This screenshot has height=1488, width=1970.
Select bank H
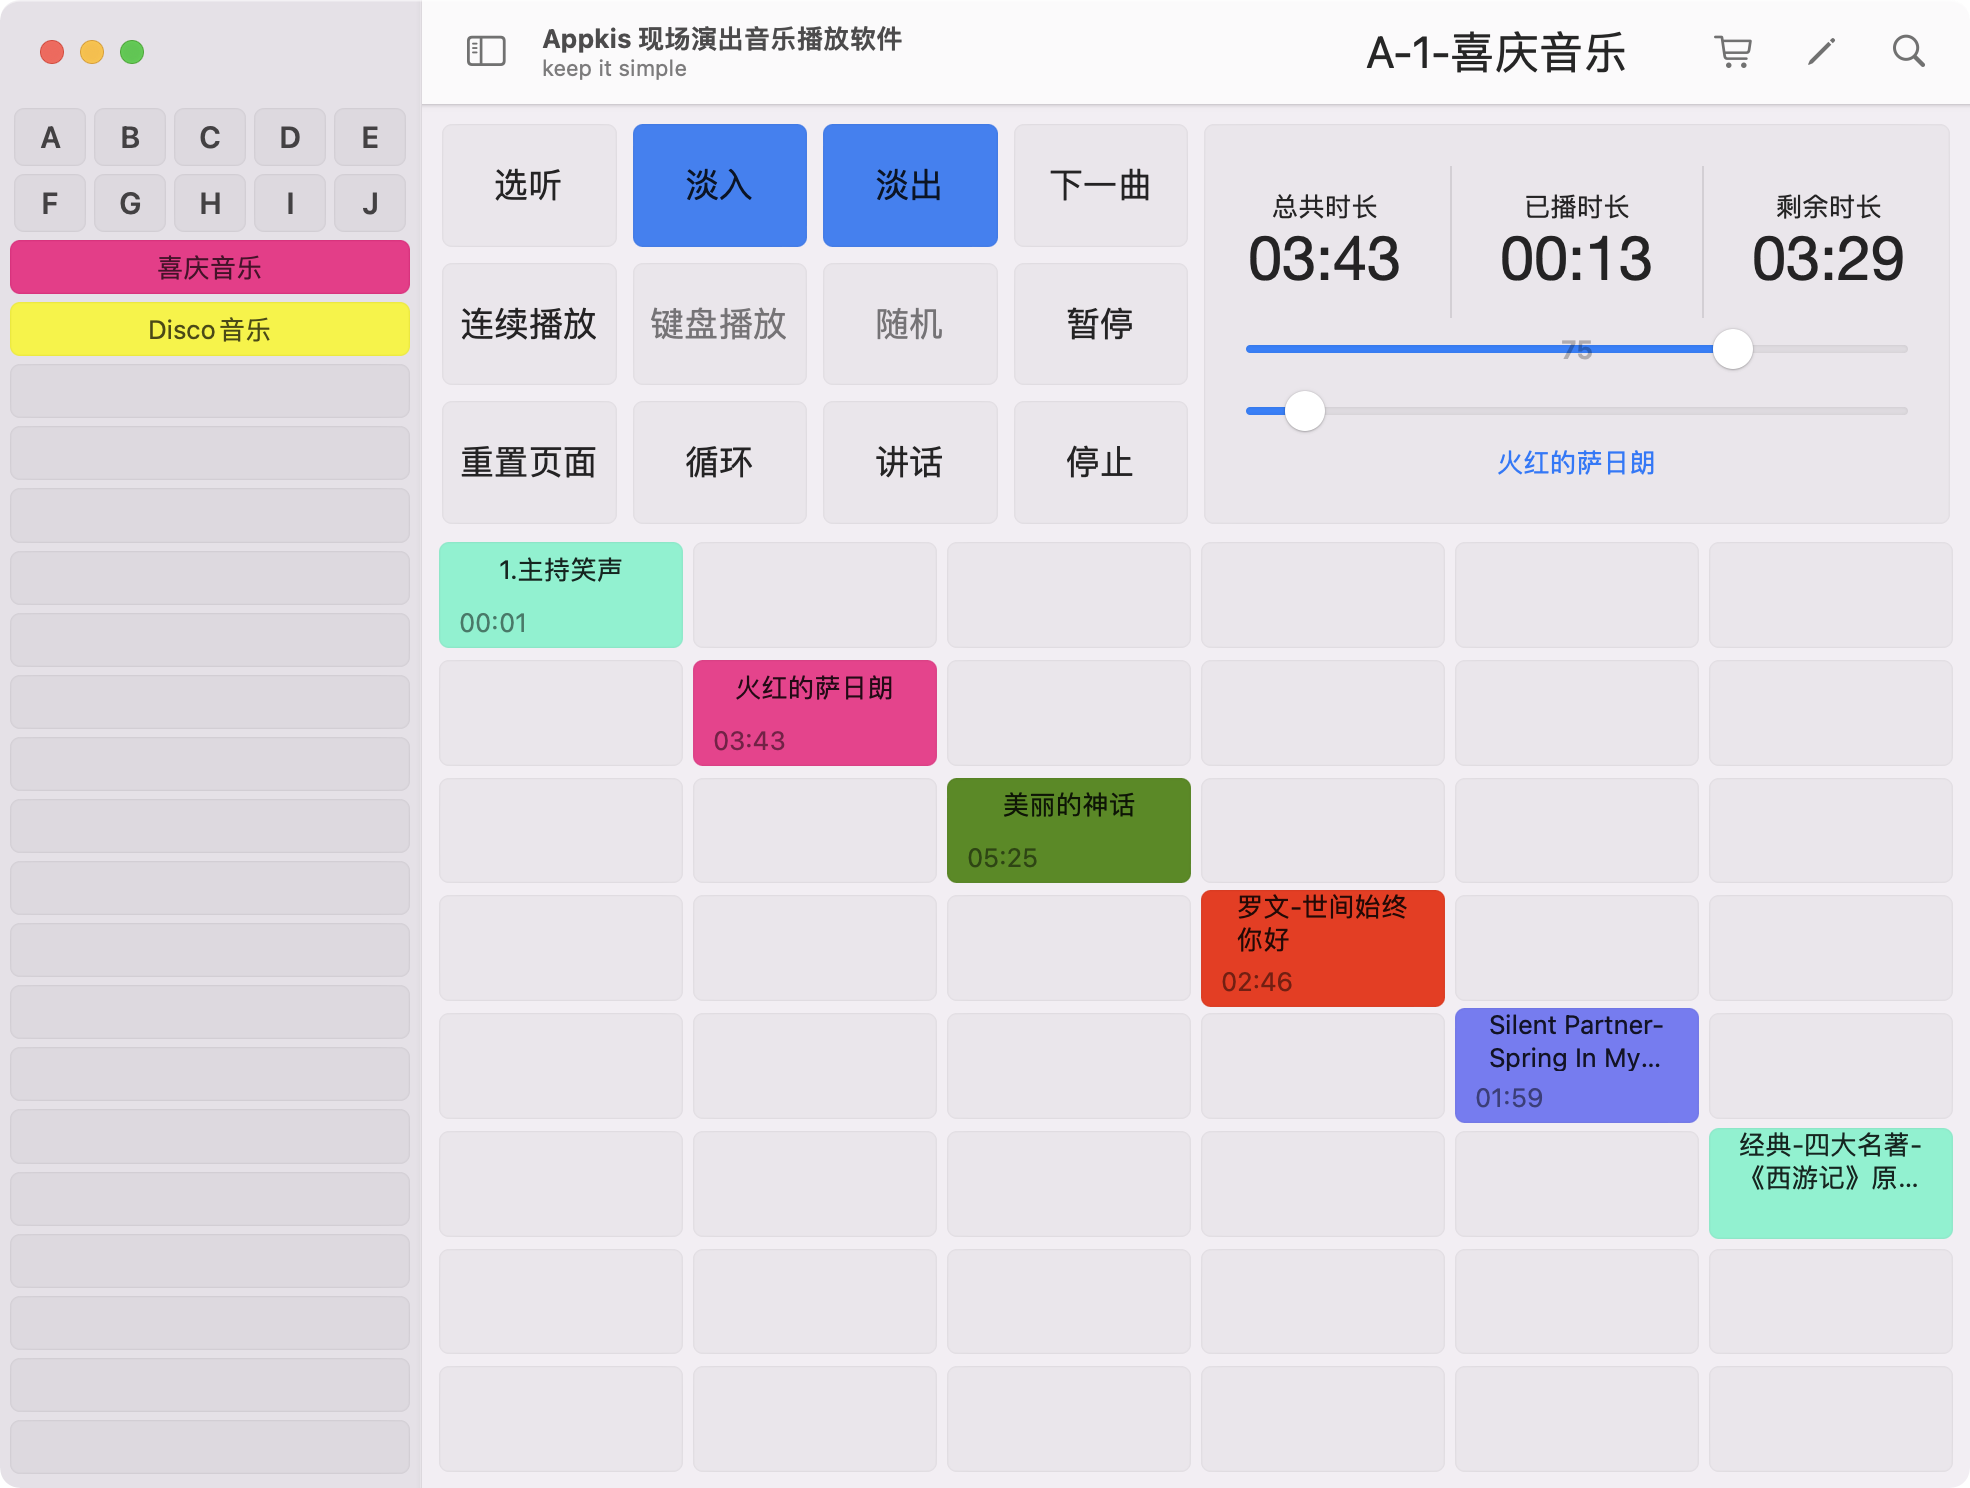[x=210, y=203]
